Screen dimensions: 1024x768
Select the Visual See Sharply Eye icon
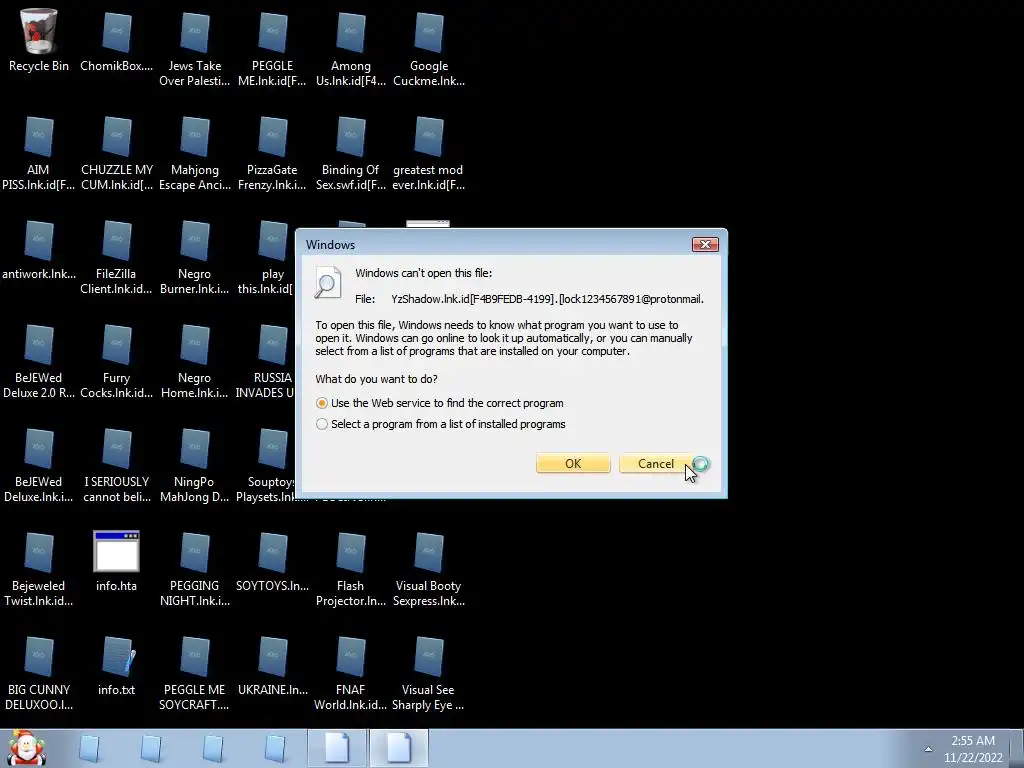click(428, 672)
